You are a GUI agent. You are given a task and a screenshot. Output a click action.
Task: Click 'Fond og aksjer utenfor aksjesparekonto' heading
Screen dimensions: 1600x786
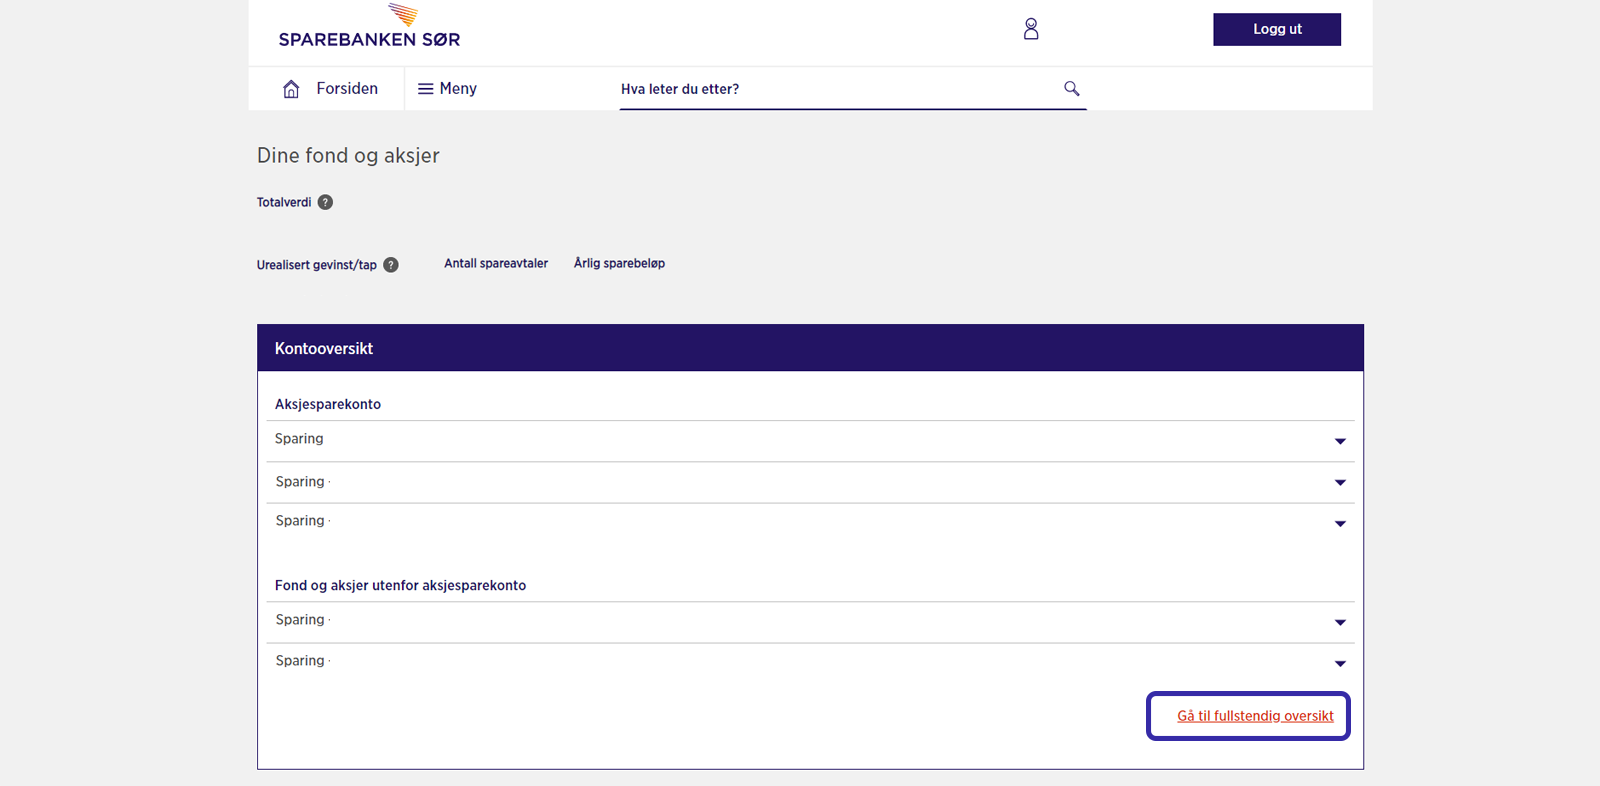tap(400, 585)
